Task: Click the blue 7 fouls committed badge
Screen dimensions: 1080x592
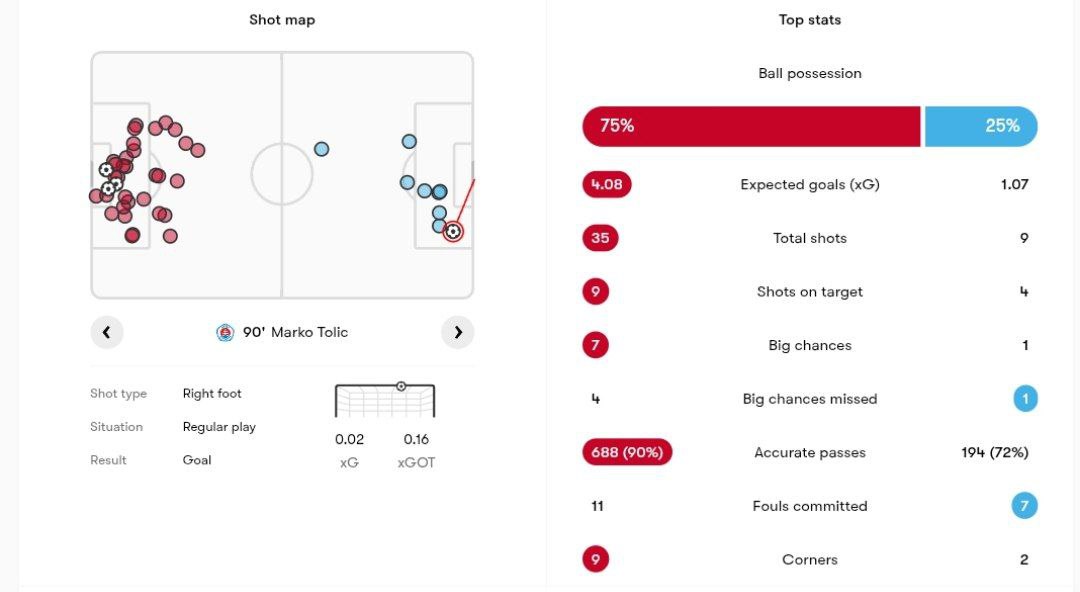Action: pyautogui.click(x=1024, y=506)
